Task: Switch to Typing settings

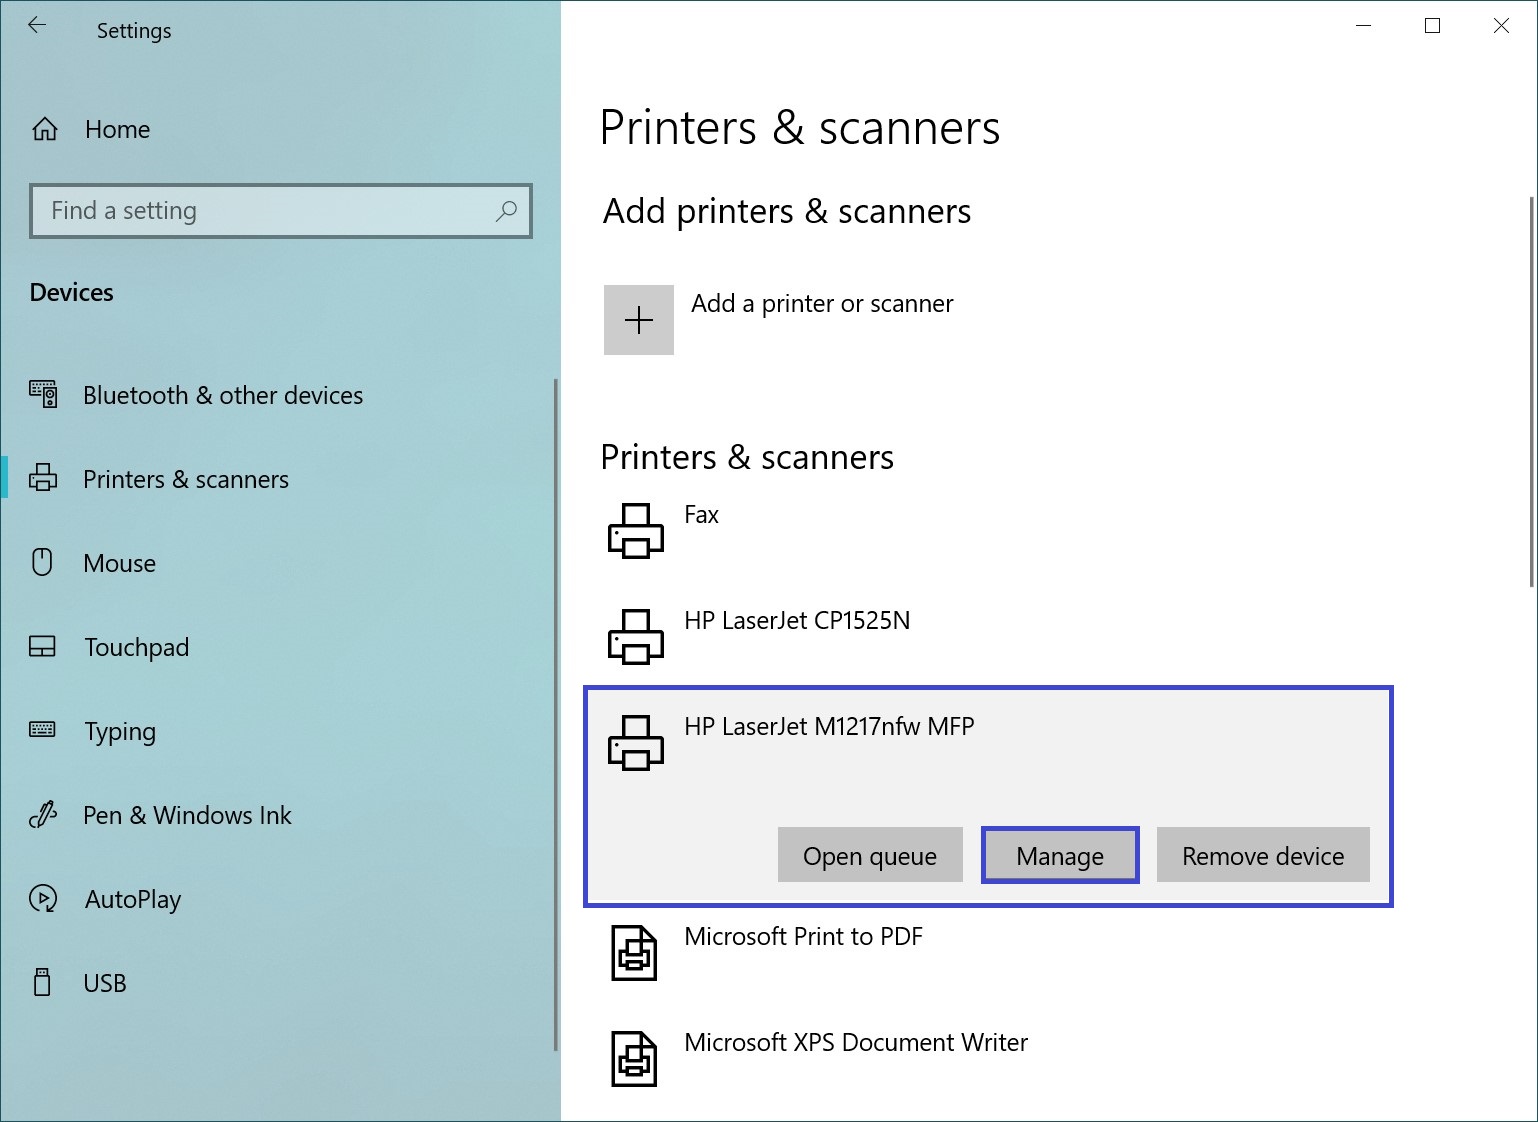Action: (120, 731)
